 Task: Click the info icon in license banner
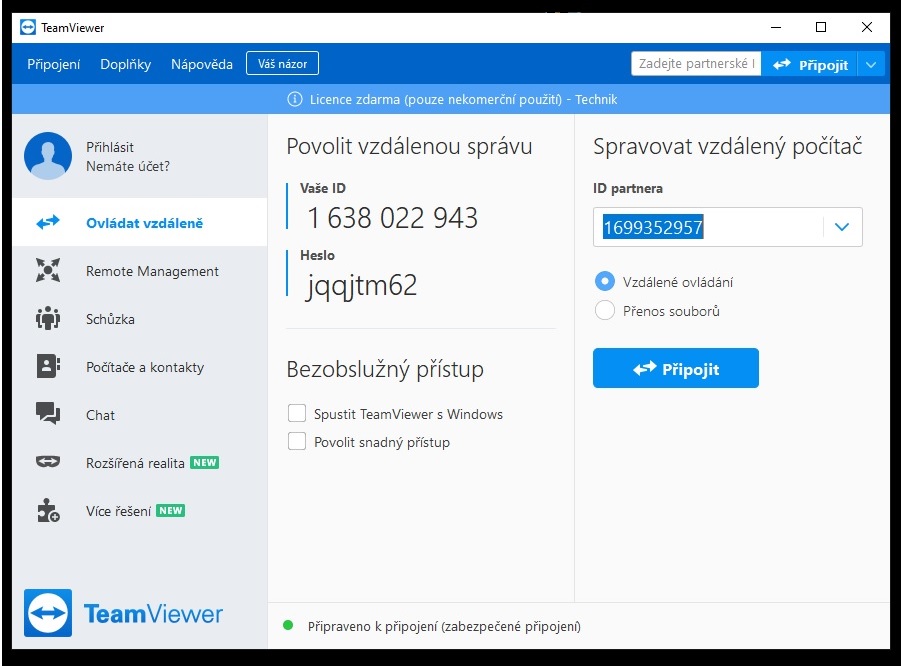[294, 99]
